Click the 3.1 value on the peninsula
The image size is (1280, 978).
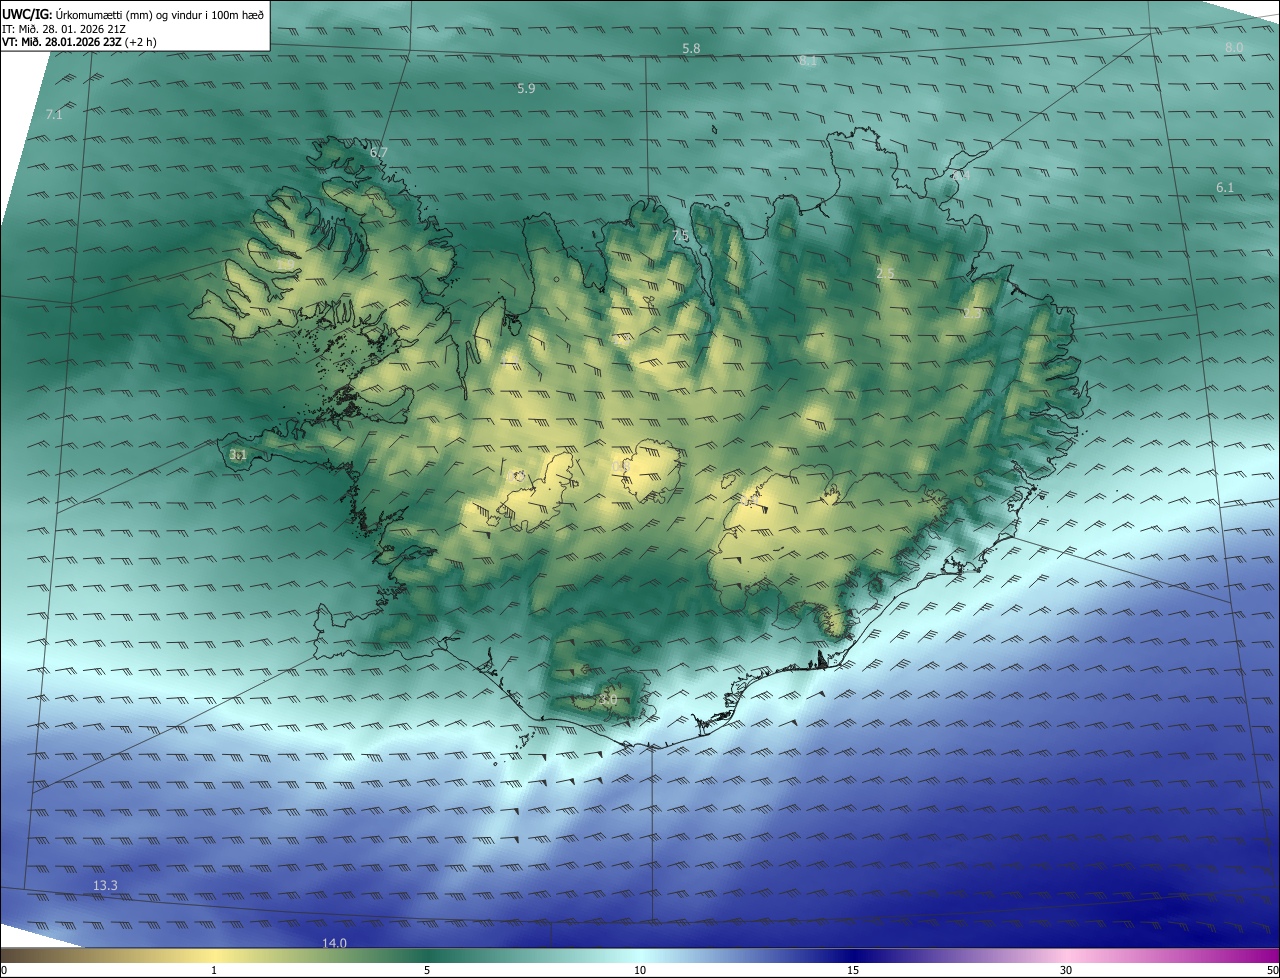pyautogui.click(x=238, y=455)
